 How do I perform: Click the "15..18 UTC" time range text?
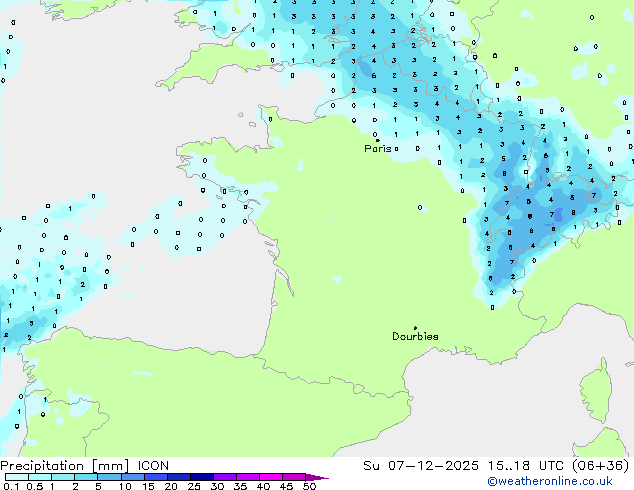click(x=525, y=466)
